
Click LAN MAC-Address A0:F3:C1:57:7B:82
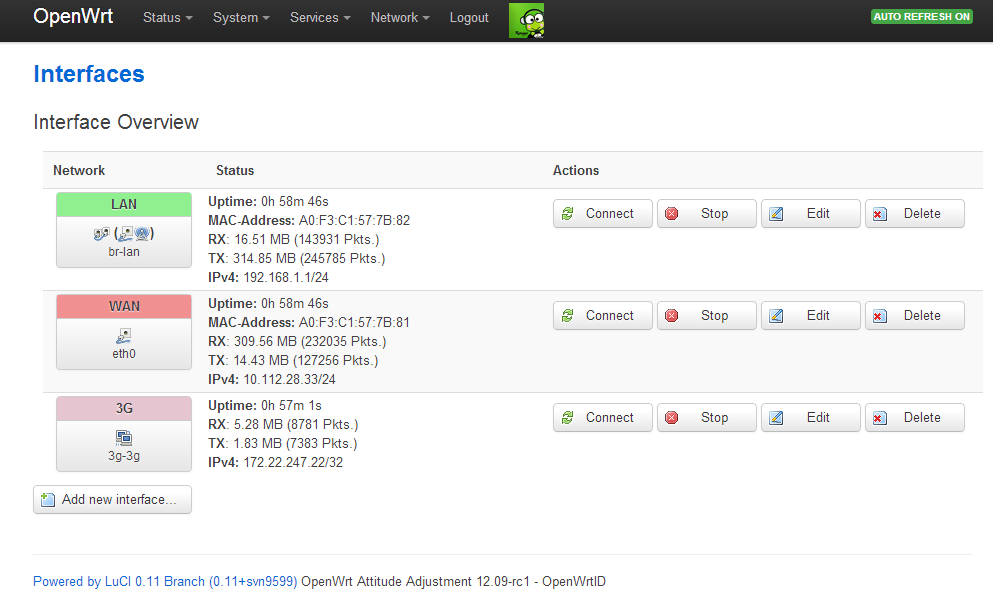pyautogui.click(x=309, y=220)
